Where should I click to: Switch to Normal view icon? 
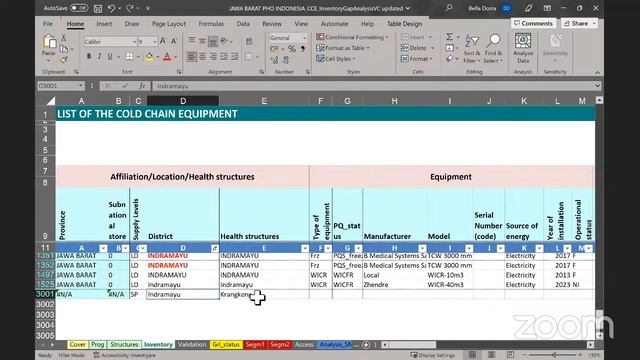pos(472,355)
